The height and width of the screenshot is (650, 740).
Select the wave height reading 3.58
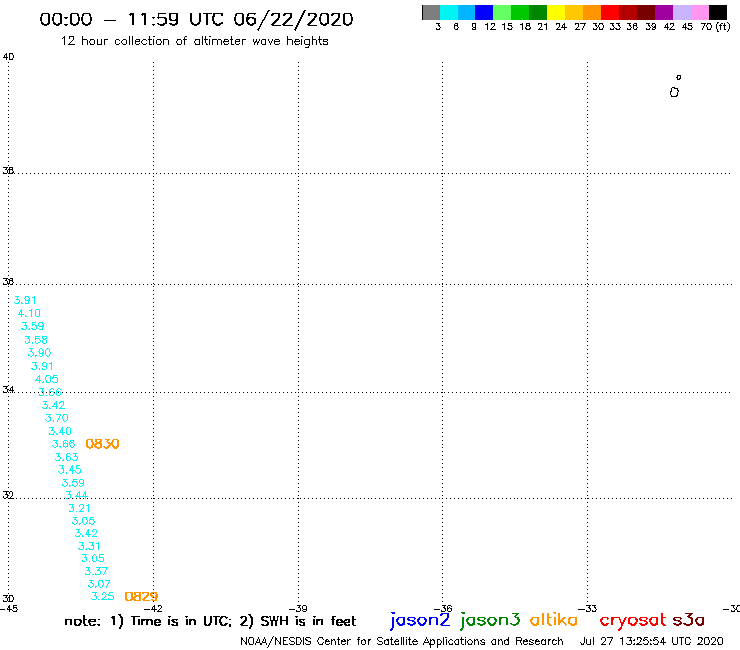[36, 340]
